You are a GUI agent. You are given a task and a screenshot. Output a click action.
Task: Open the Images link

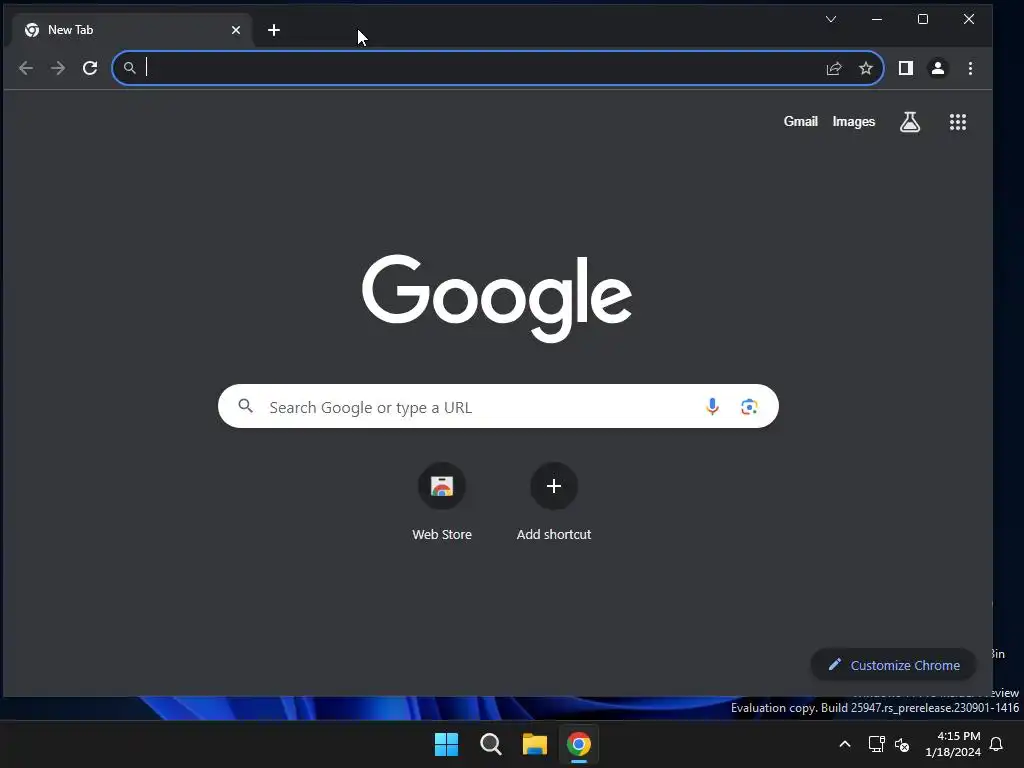point(854,121)
